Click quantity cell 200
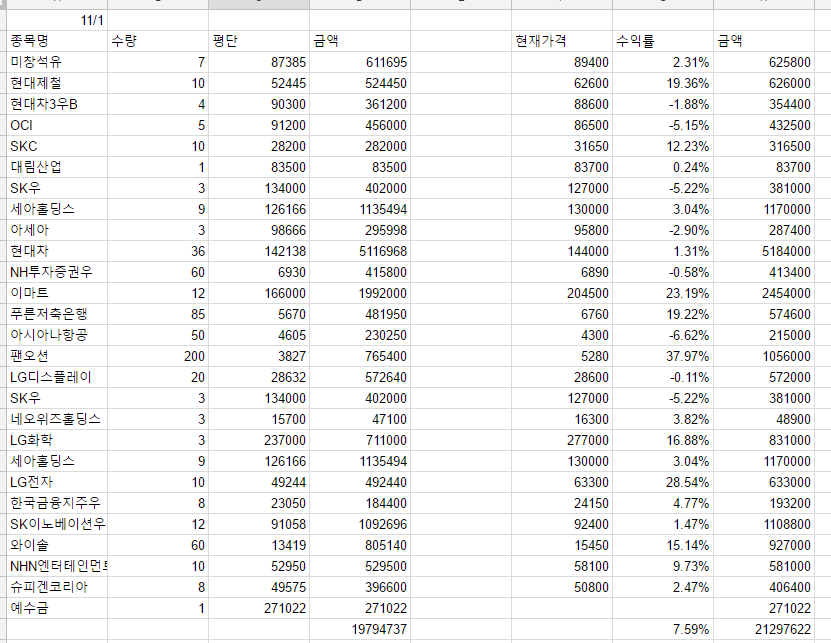Image resolution: width=831 pixels, height=643 pixels. pyautogui.click(x=158, y=356)
